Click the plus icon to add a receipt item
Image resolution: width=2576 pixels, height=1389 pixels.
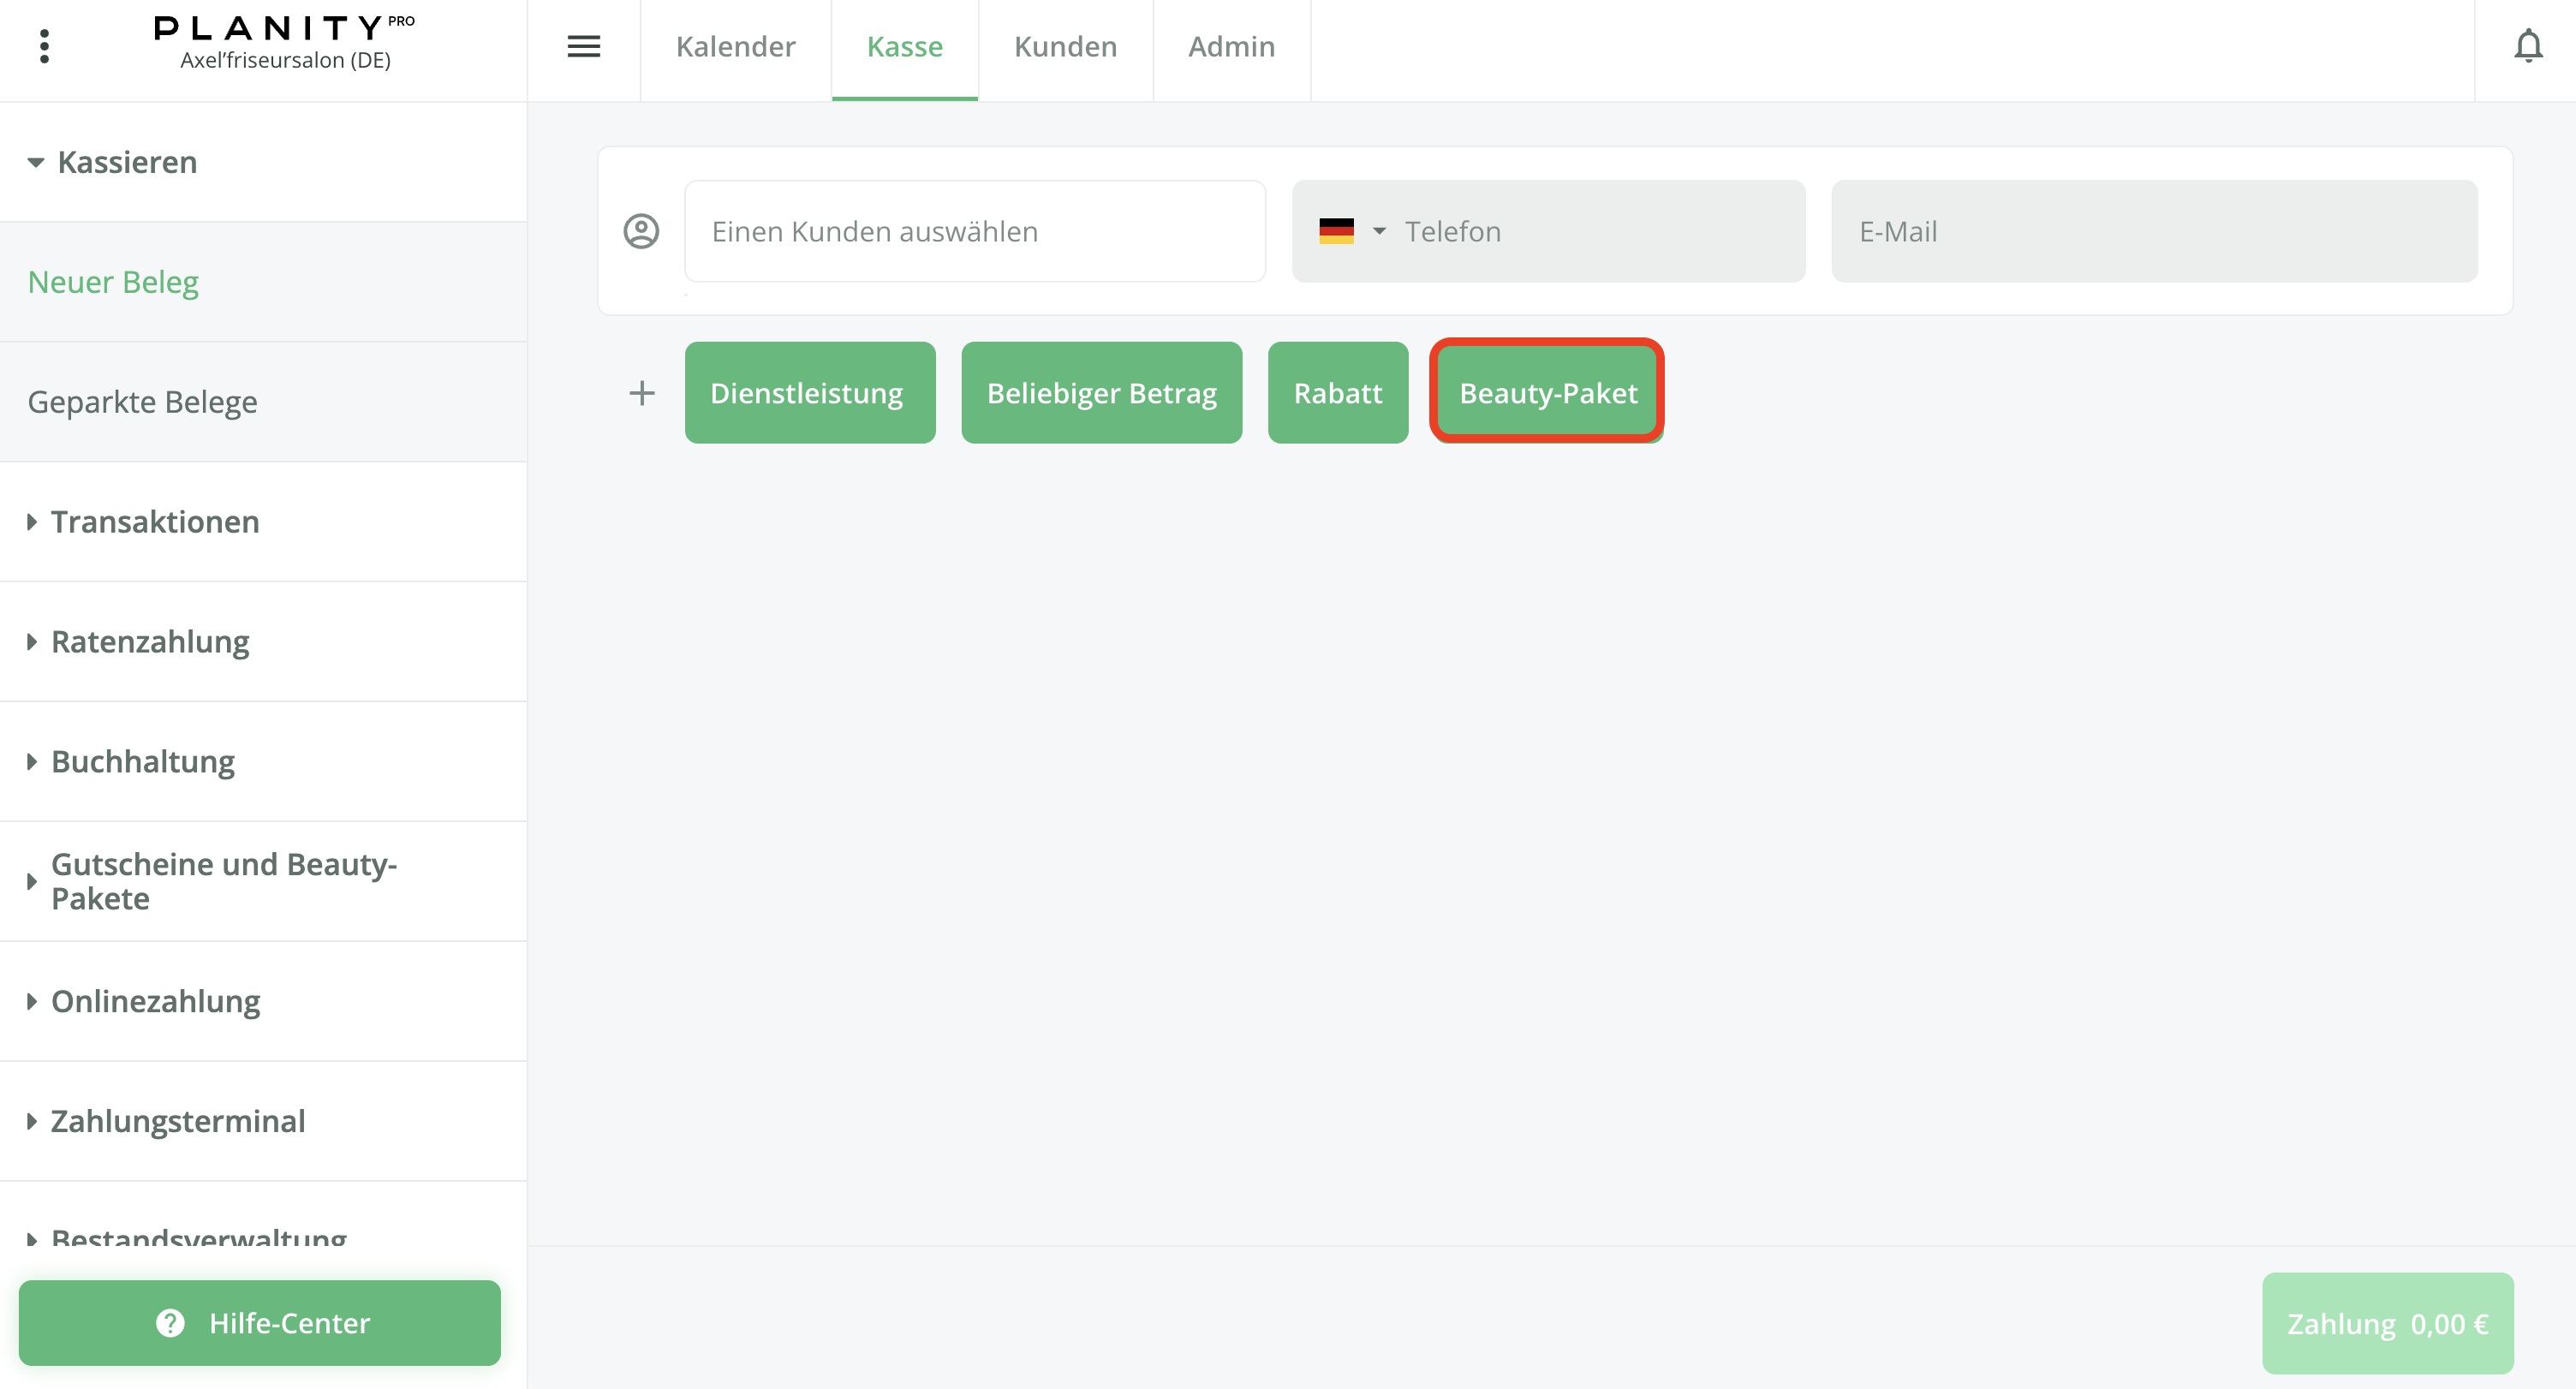click(641, 392)
